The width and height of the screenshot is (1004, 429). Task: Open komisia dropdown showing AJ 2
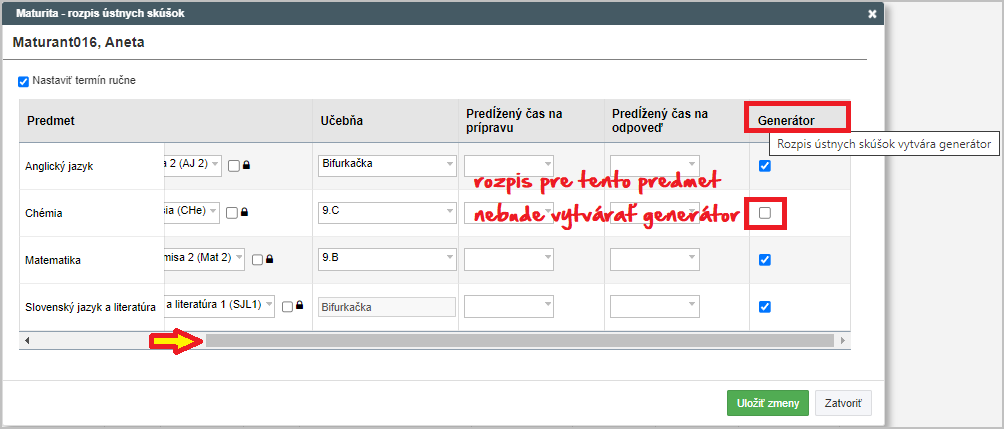(x=193, y=165)
